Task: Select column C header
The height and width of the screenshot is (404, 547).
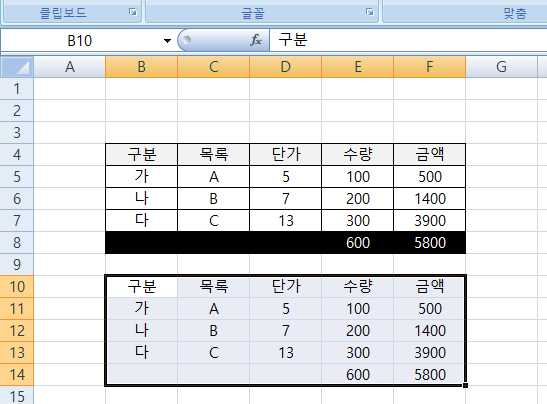Action: (213, 67)
